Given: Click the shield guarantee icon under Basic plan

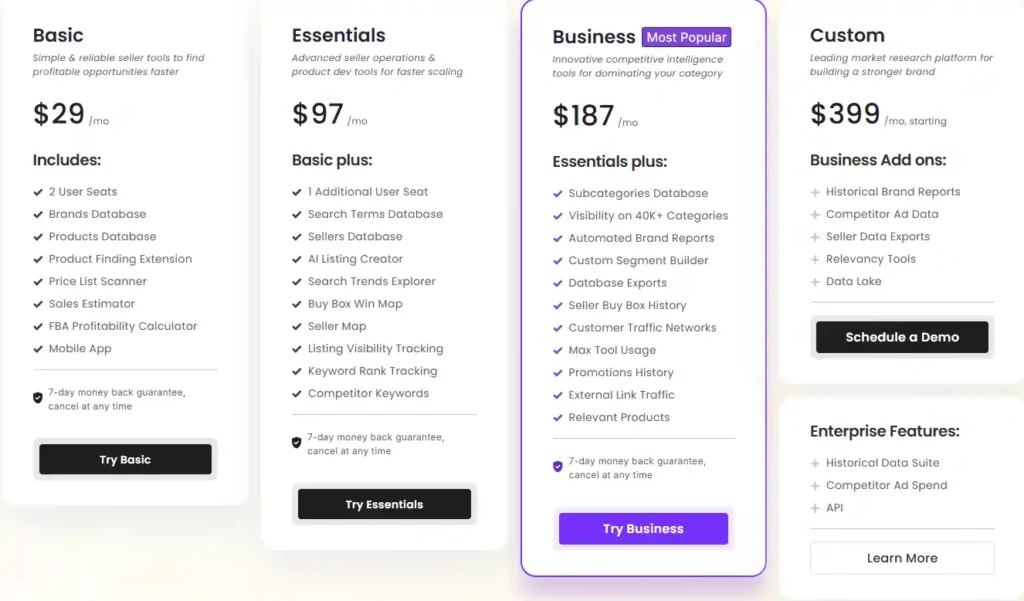Looking at the screenshot, I should pos(38,397).
